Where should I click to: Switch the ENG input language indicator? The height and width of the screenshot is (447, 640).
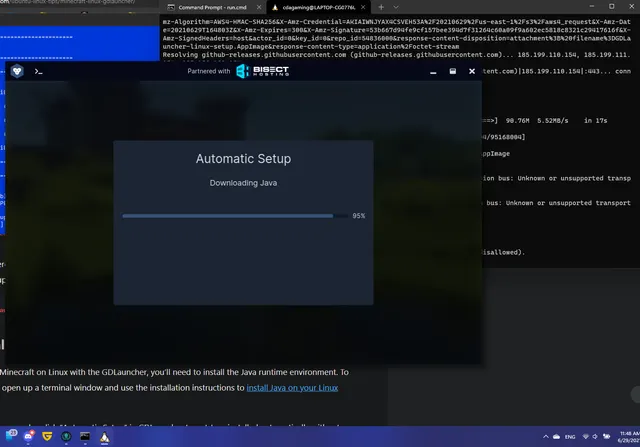click(x=570, y=437)
